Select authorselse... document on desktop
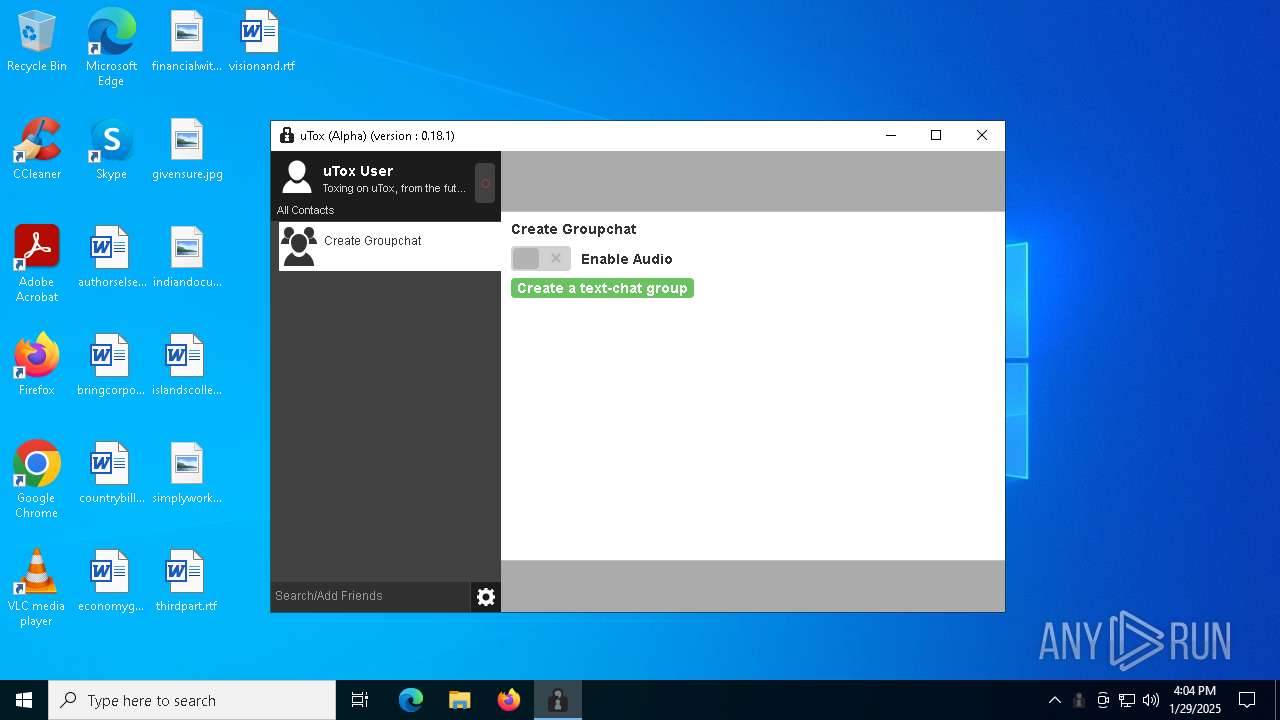 (x=111, y=258)
